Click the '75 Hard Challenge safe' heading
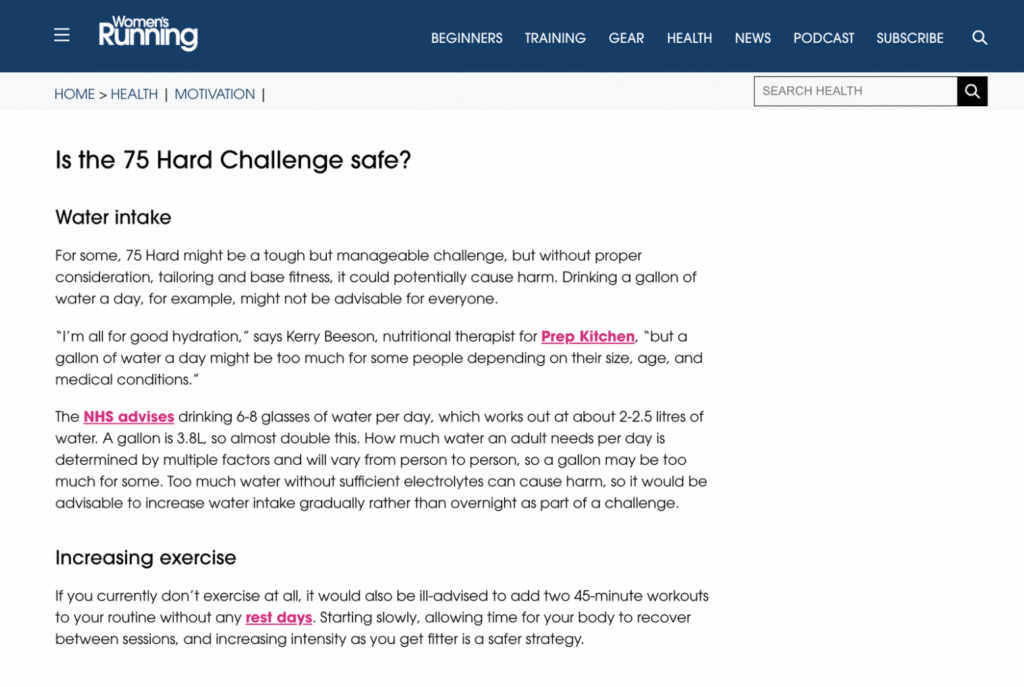 233,160
